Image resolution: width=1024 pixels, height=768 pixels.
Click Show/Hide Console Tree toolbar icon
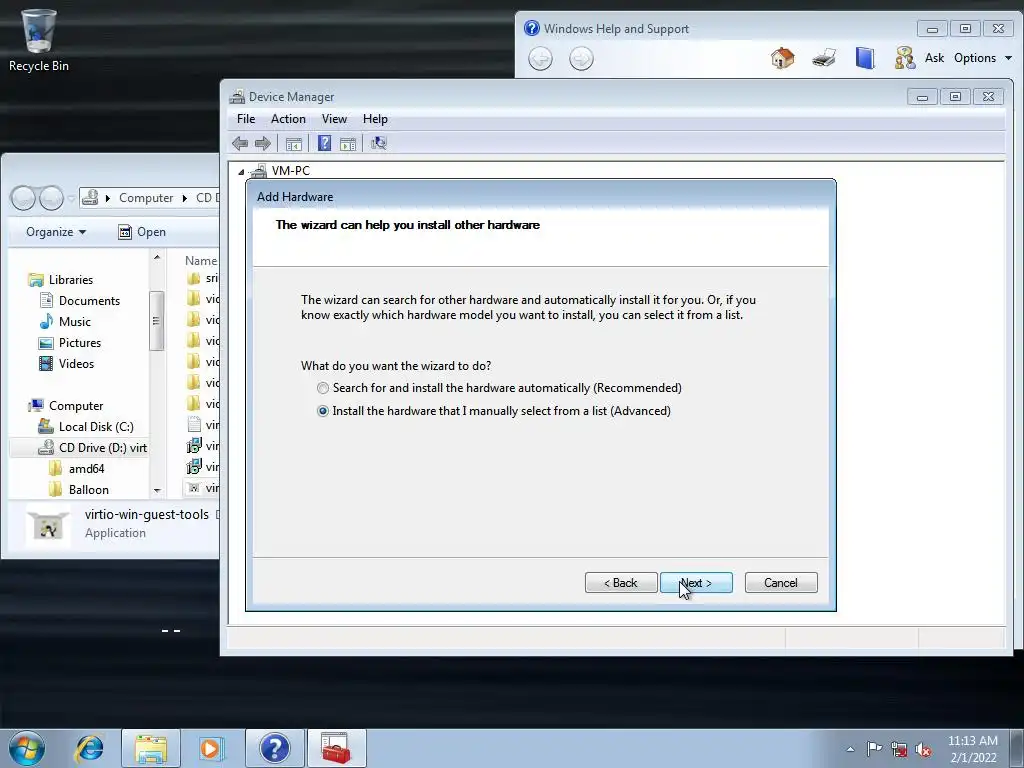(x=294, y=144)
